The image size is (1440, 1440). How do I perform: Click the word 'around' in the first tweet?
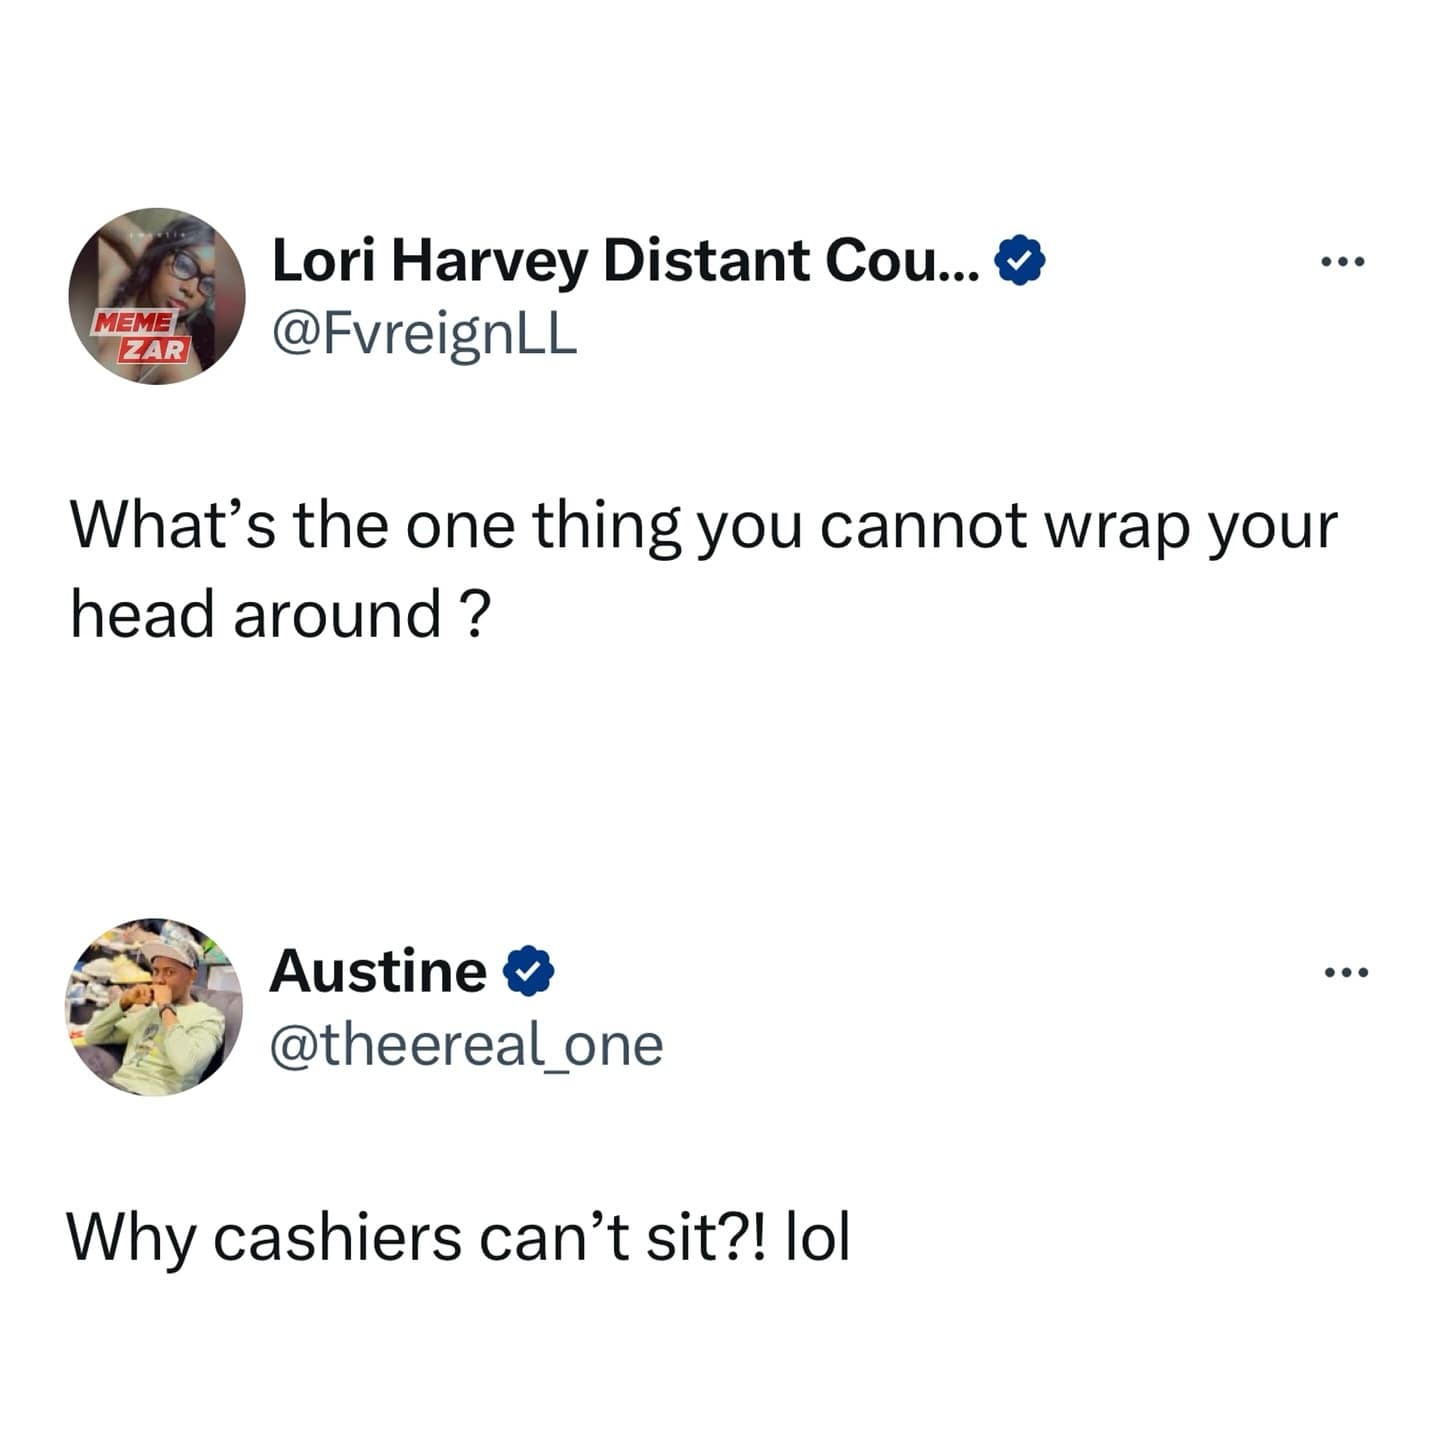(337, 614)
